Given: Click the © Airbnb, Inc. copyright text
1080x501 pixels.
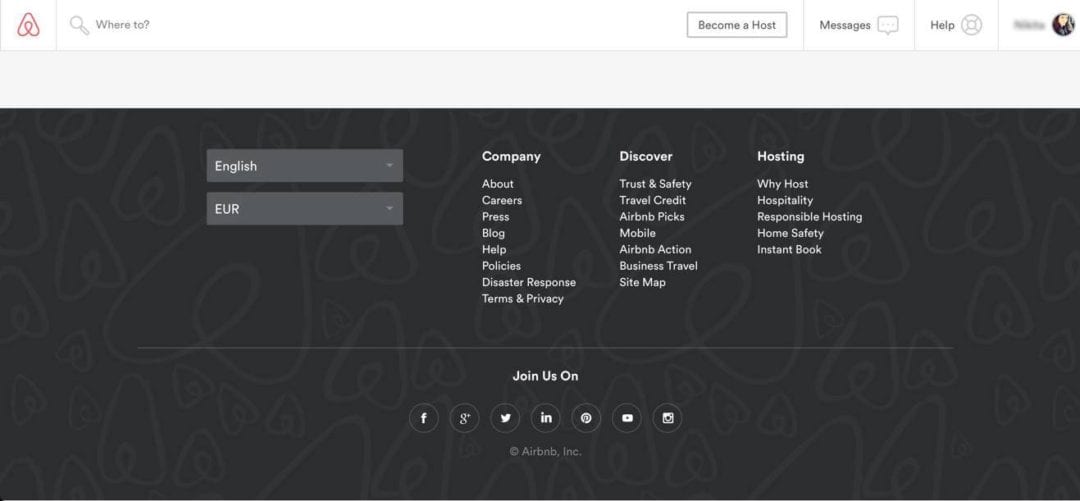Looking at the screenshot, I should click(546, 452).
